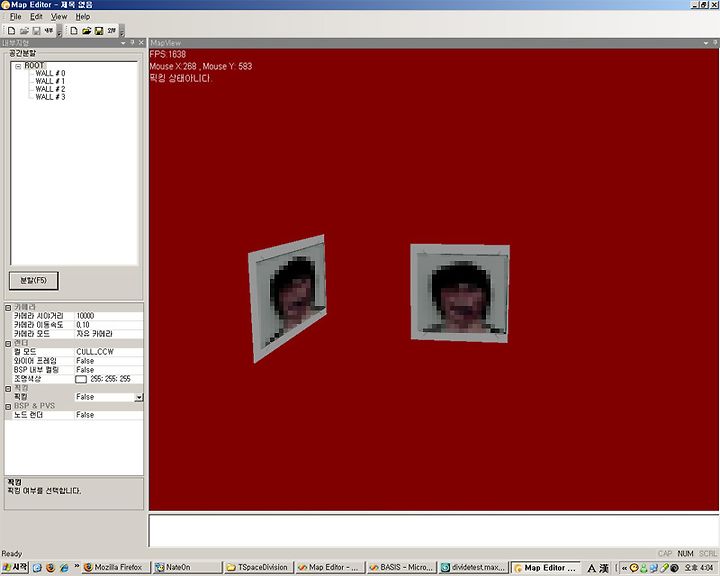Select WALL # 1 in the tree
This screenshot has height=576, width=720.
tap(50, 81)
